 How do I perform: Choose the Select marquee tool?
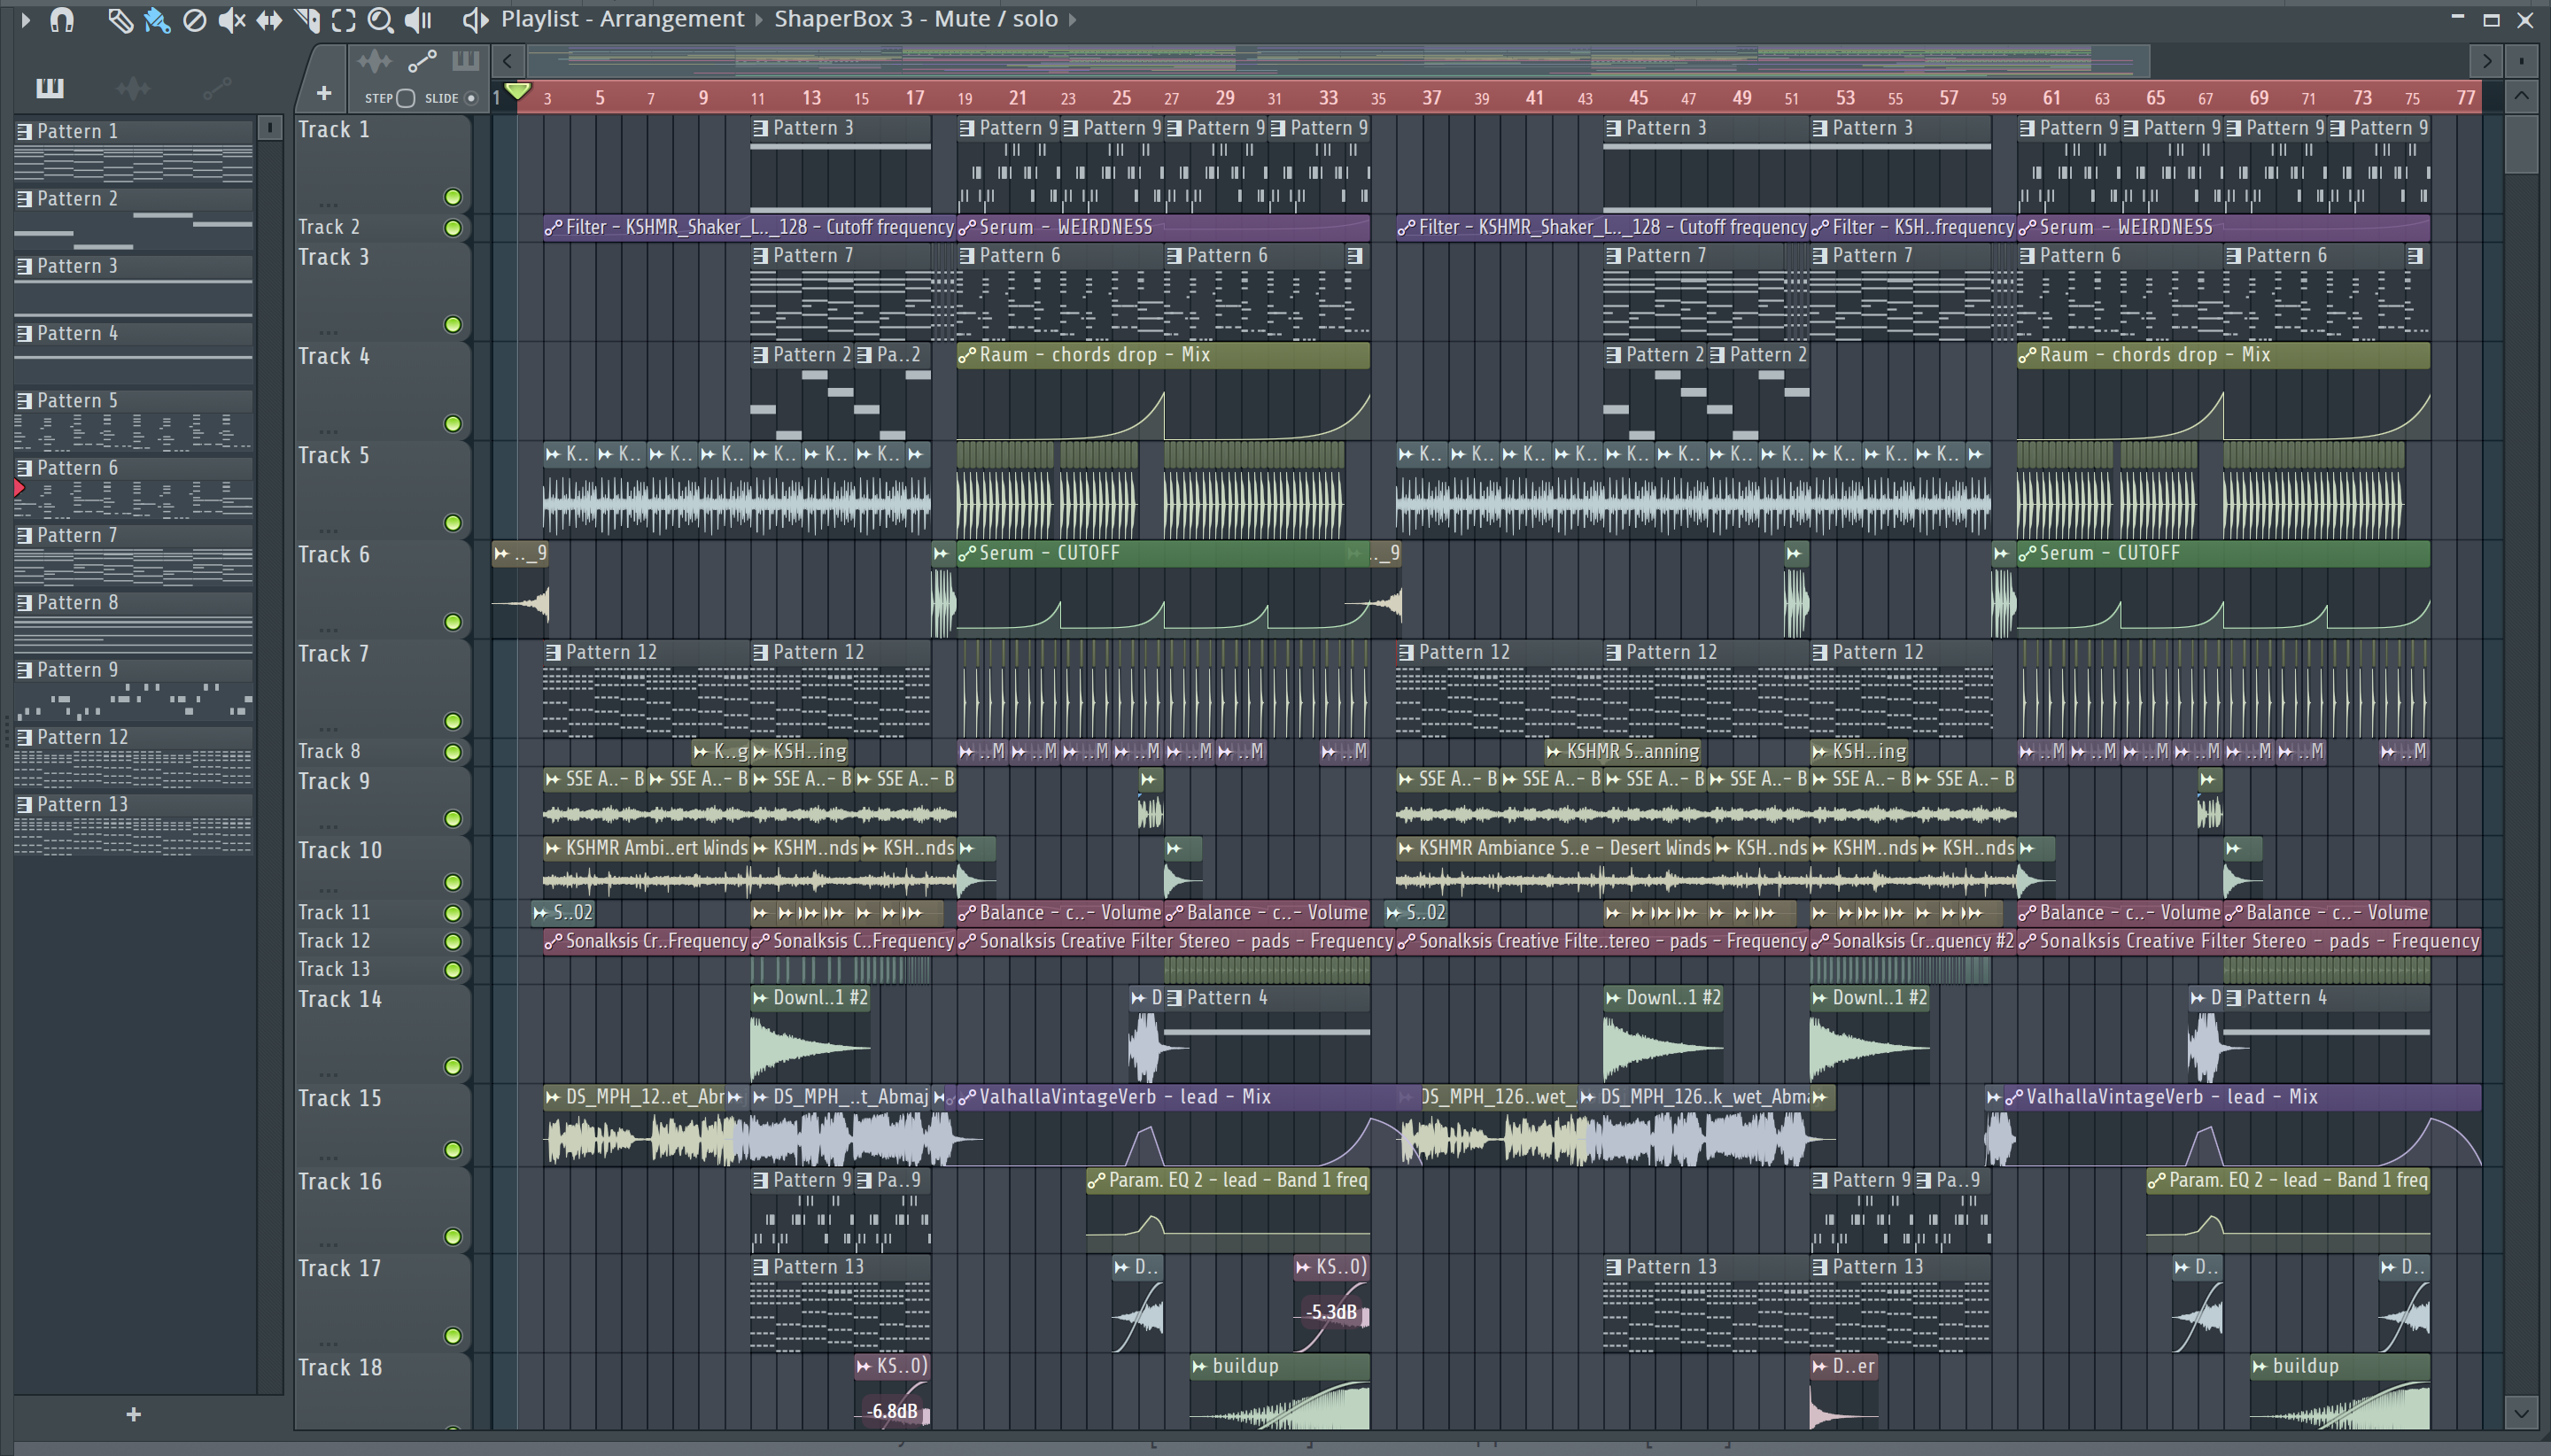pyautogui.click(x=343, y=19)
